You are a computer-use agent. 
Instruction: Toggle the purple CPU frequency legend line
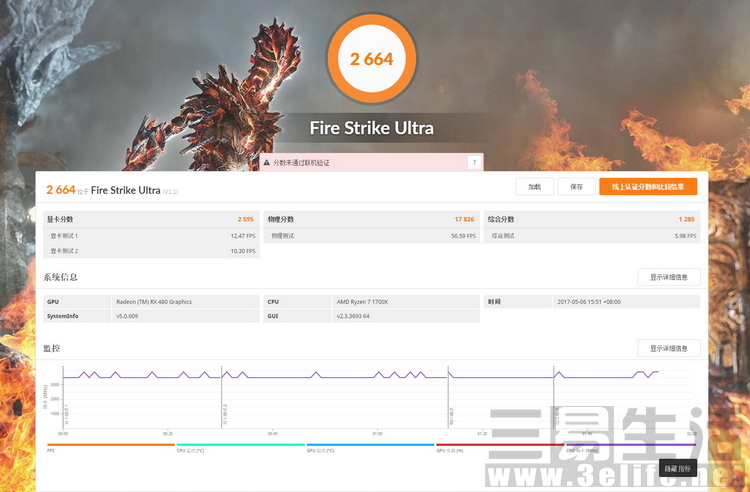[x=630, y=445]
